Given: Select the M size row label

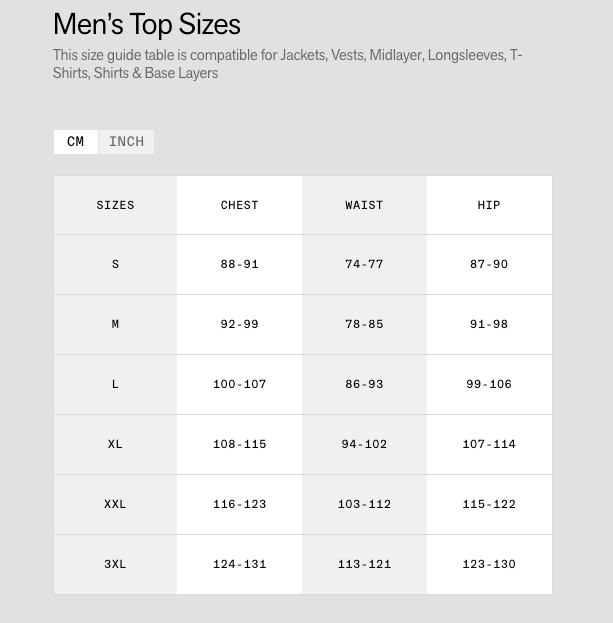Looking at the screenshot, I should (115, 325).
